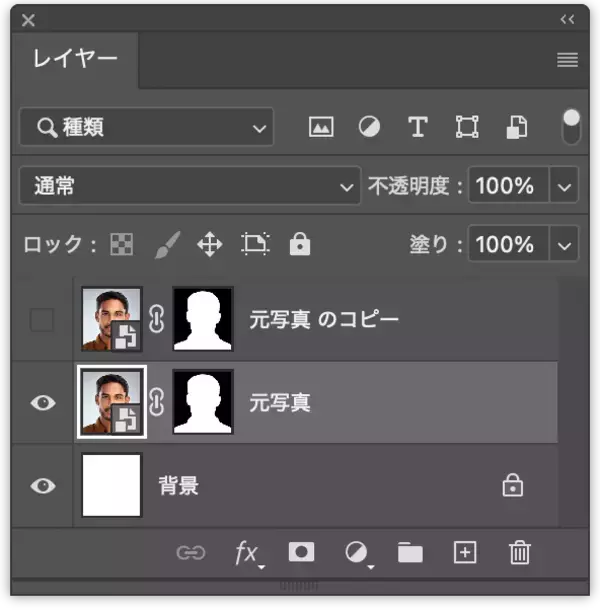The height and width of the screenshot is (610, 600).
Task: Click the lock icon on 背景 layer
Action: click(512, 485)
